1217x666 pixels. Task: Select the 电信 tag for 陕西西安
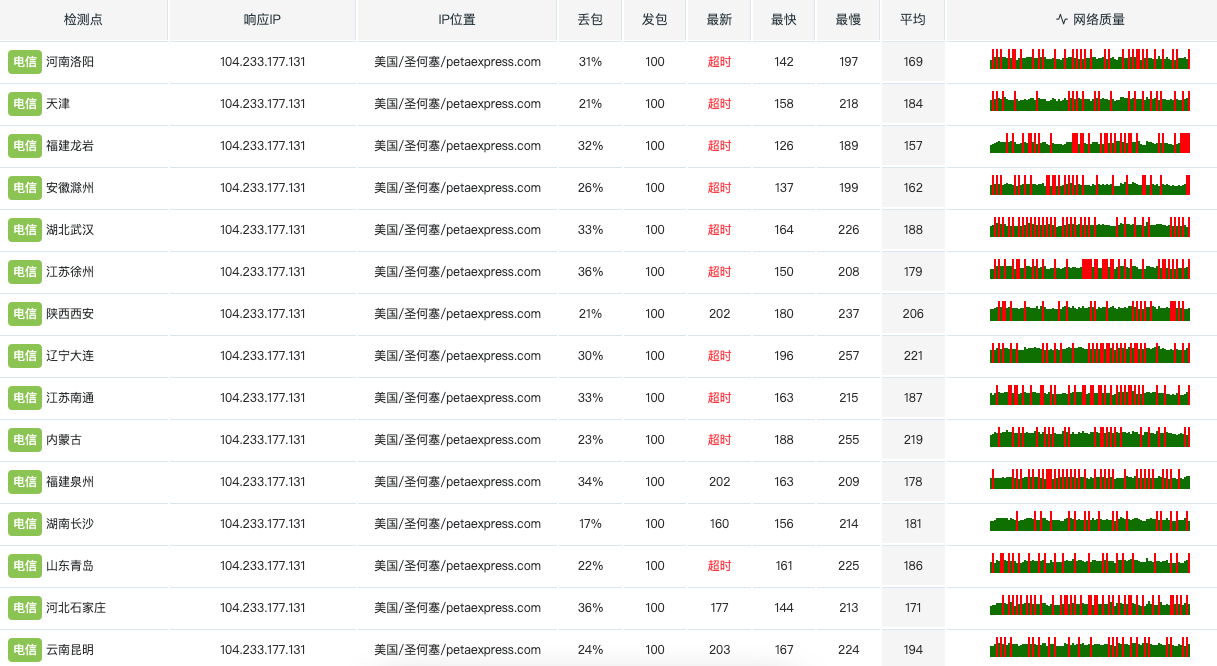pyautogui.click(x=25, y=314)
